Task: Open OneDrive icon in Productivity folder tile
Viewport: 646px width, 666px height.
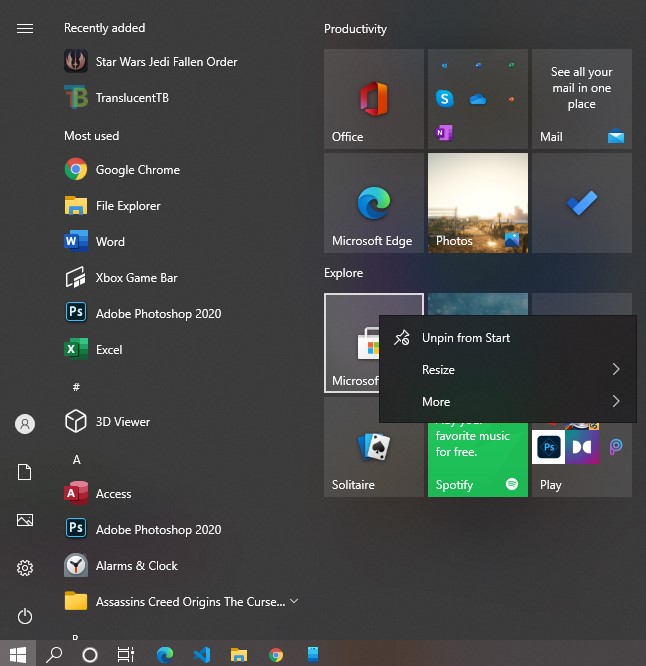Action: click(478, 99)
